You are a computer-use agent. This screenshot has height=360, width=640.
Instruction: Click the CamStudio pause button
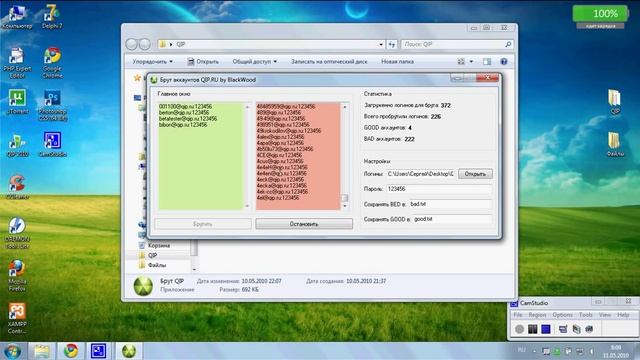point(533,329)
